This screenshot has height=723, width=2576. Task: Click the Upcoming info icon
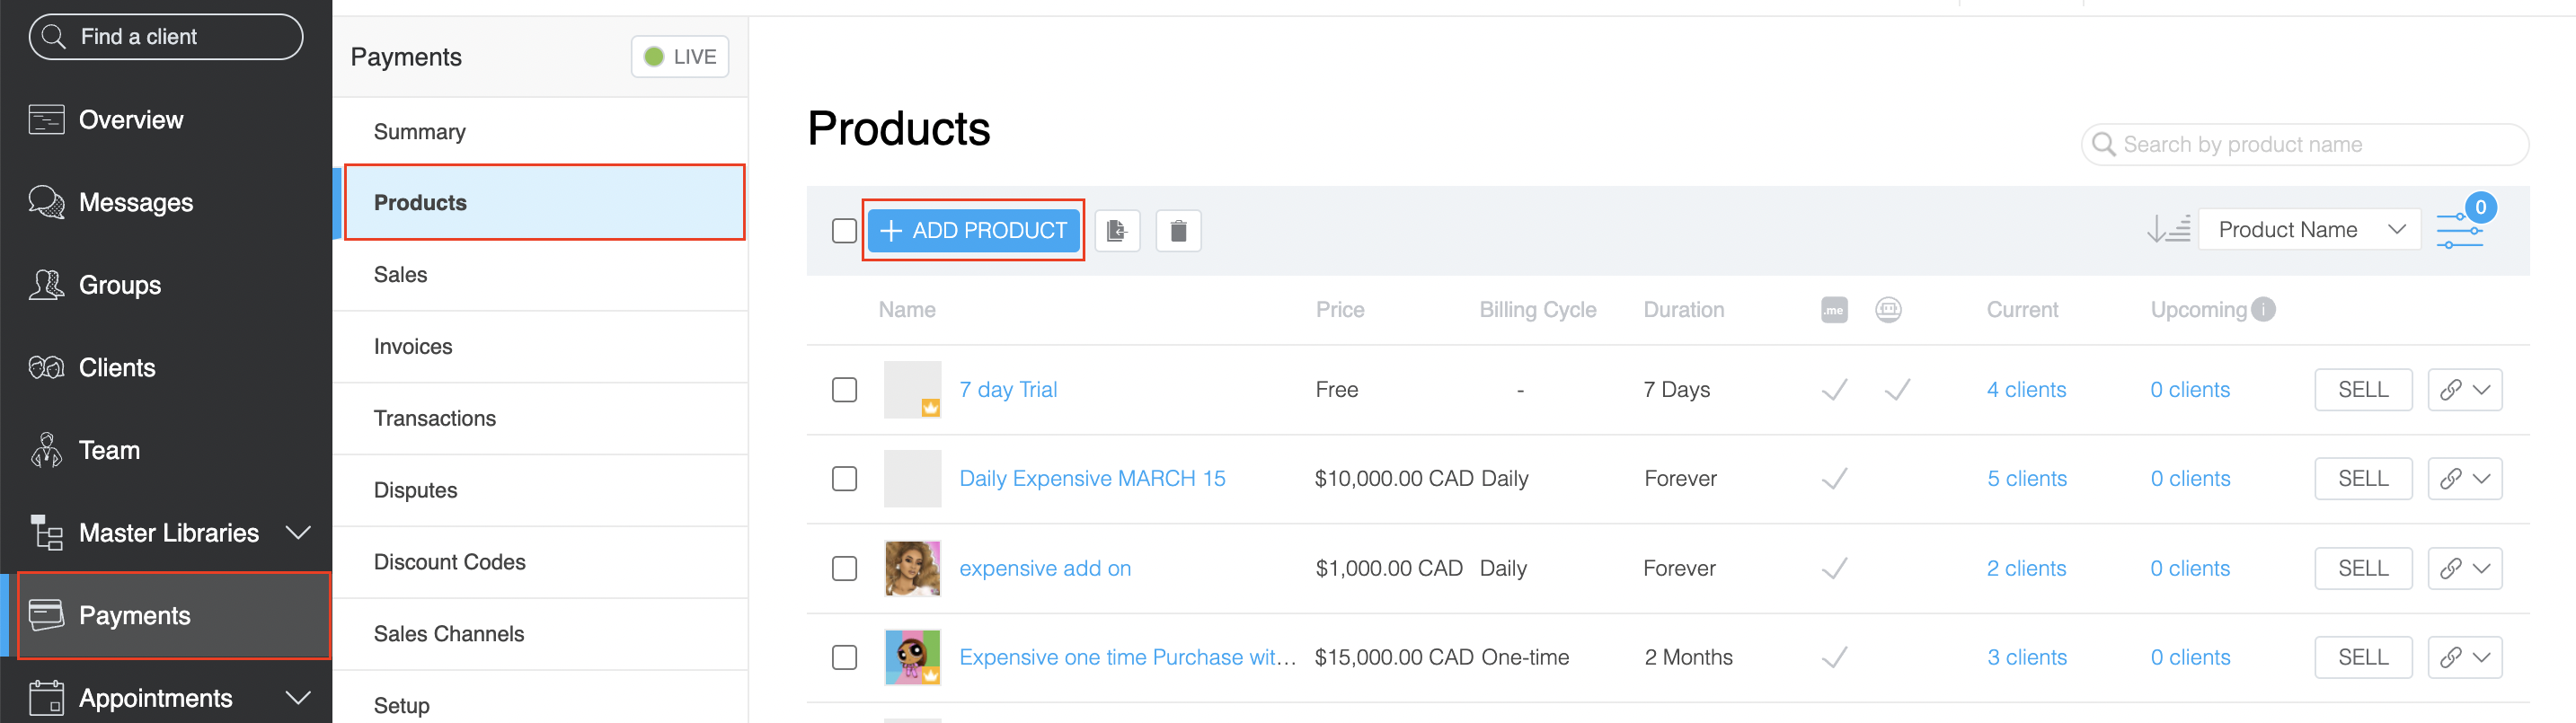pyautogui.click(x=2263, y=310)
